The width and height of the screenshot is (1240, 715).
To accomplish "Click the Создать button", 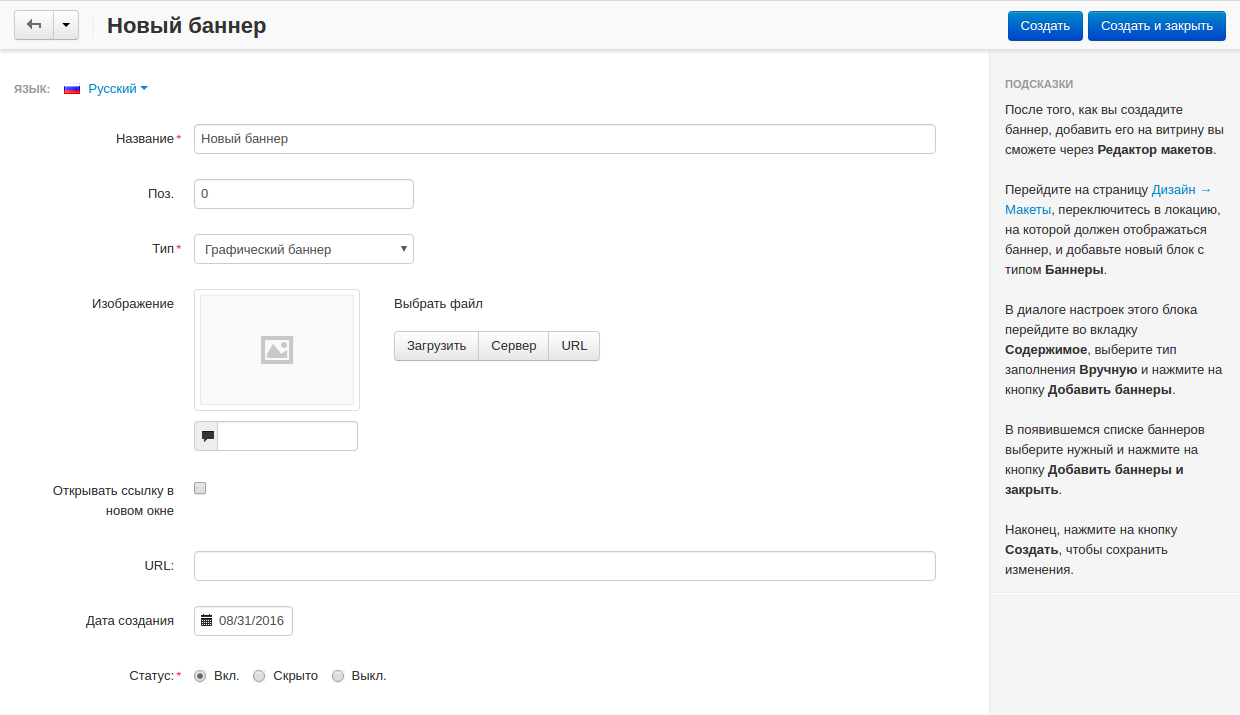I will click(x=1045, y=26).
